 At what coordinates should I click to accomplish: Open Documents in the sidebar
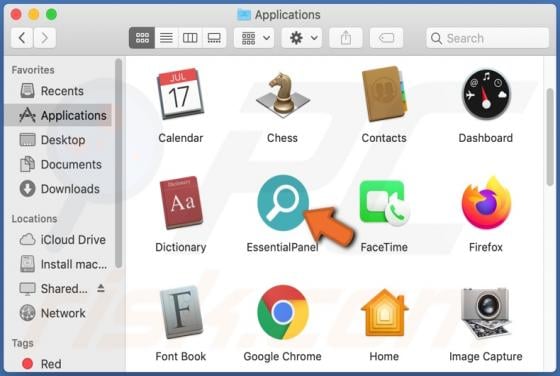(59, 165)
